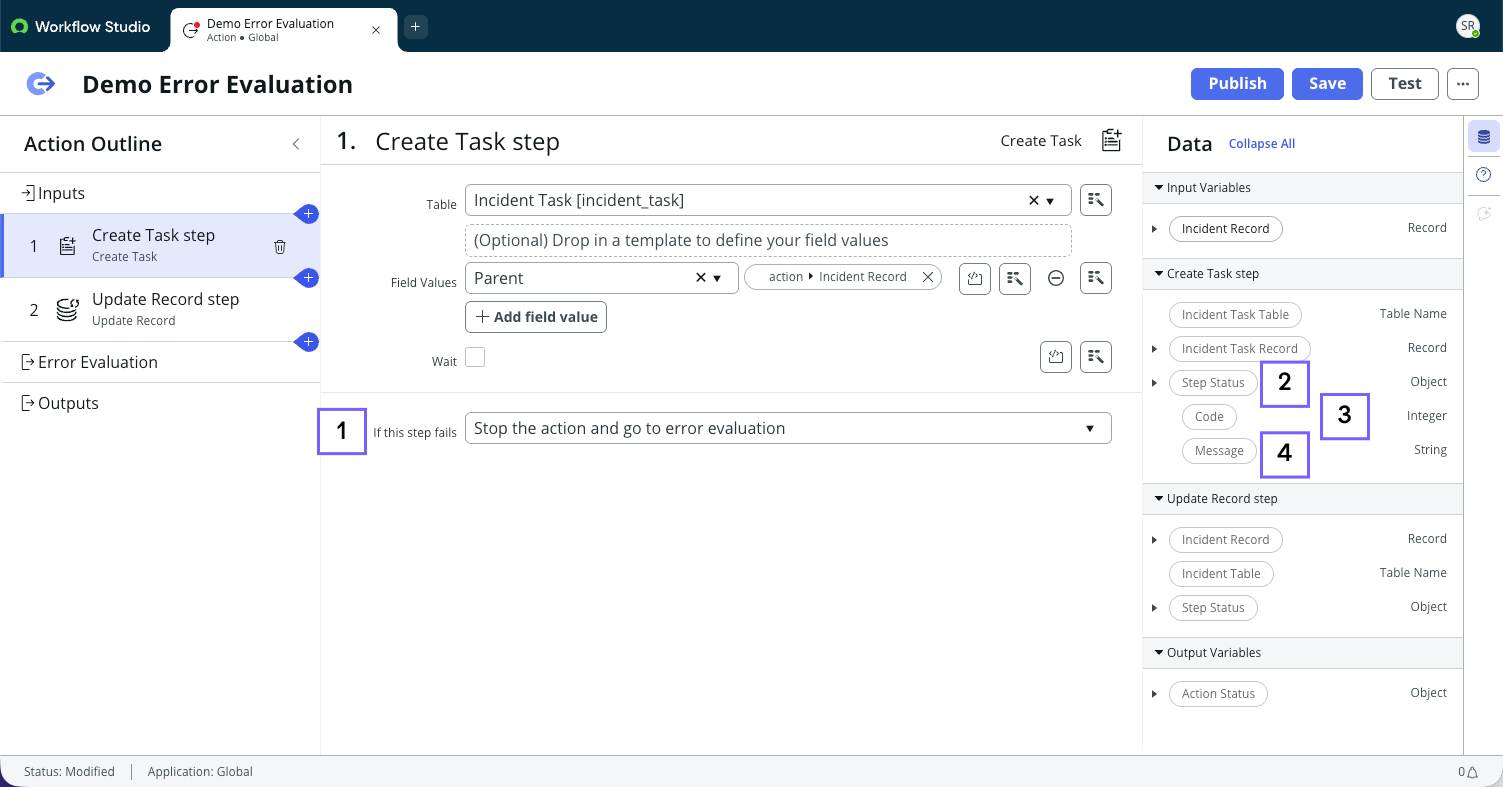Select the Update Record step in outline
The image size is (1503, 787).
[x=160, y=309]
